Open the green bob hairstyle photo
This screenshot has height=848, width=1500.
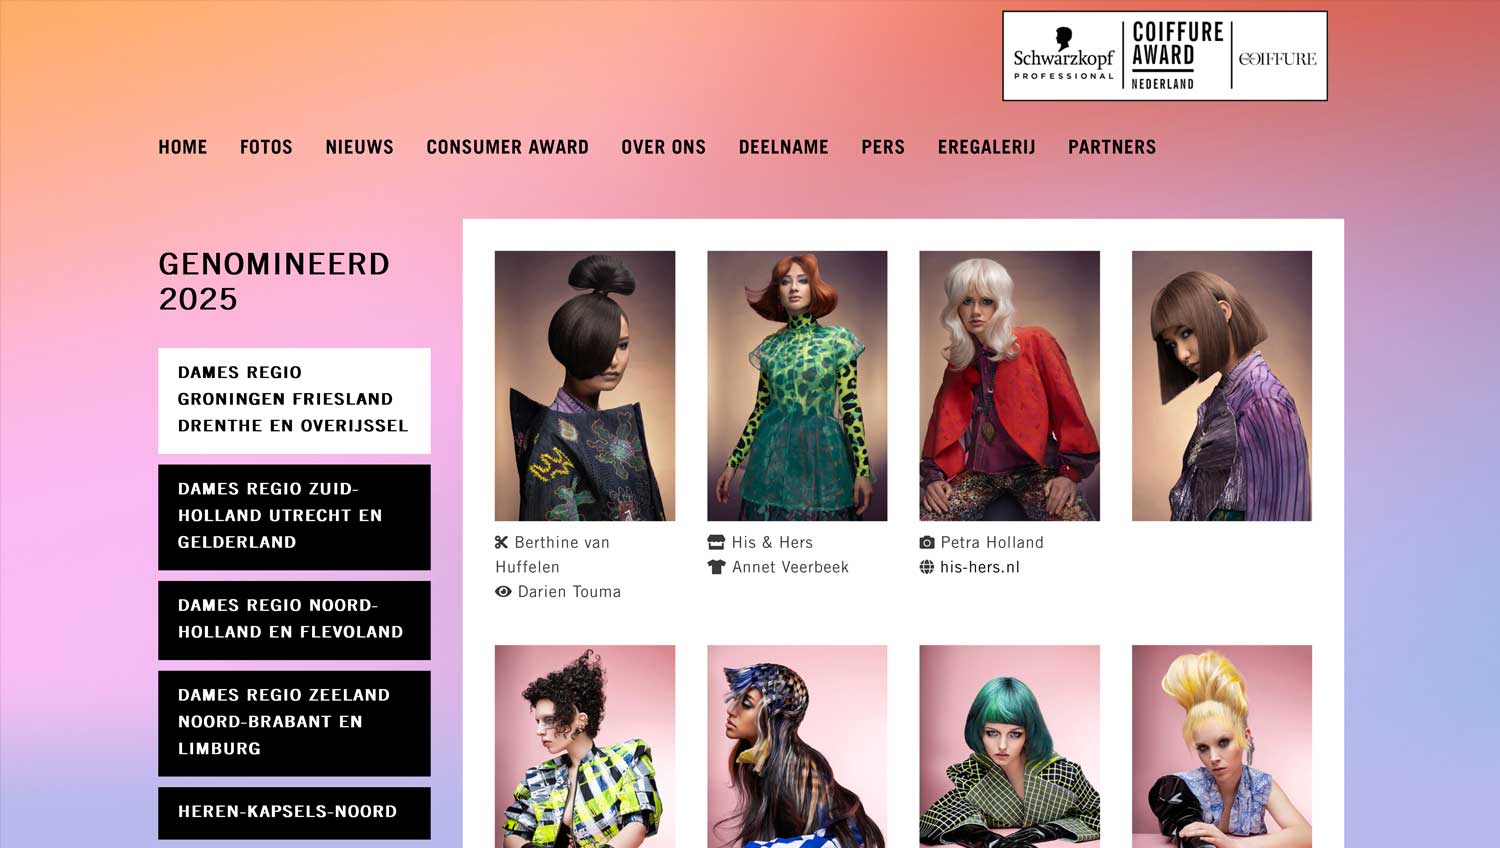pyautogui.click(x=1009, y=746)
